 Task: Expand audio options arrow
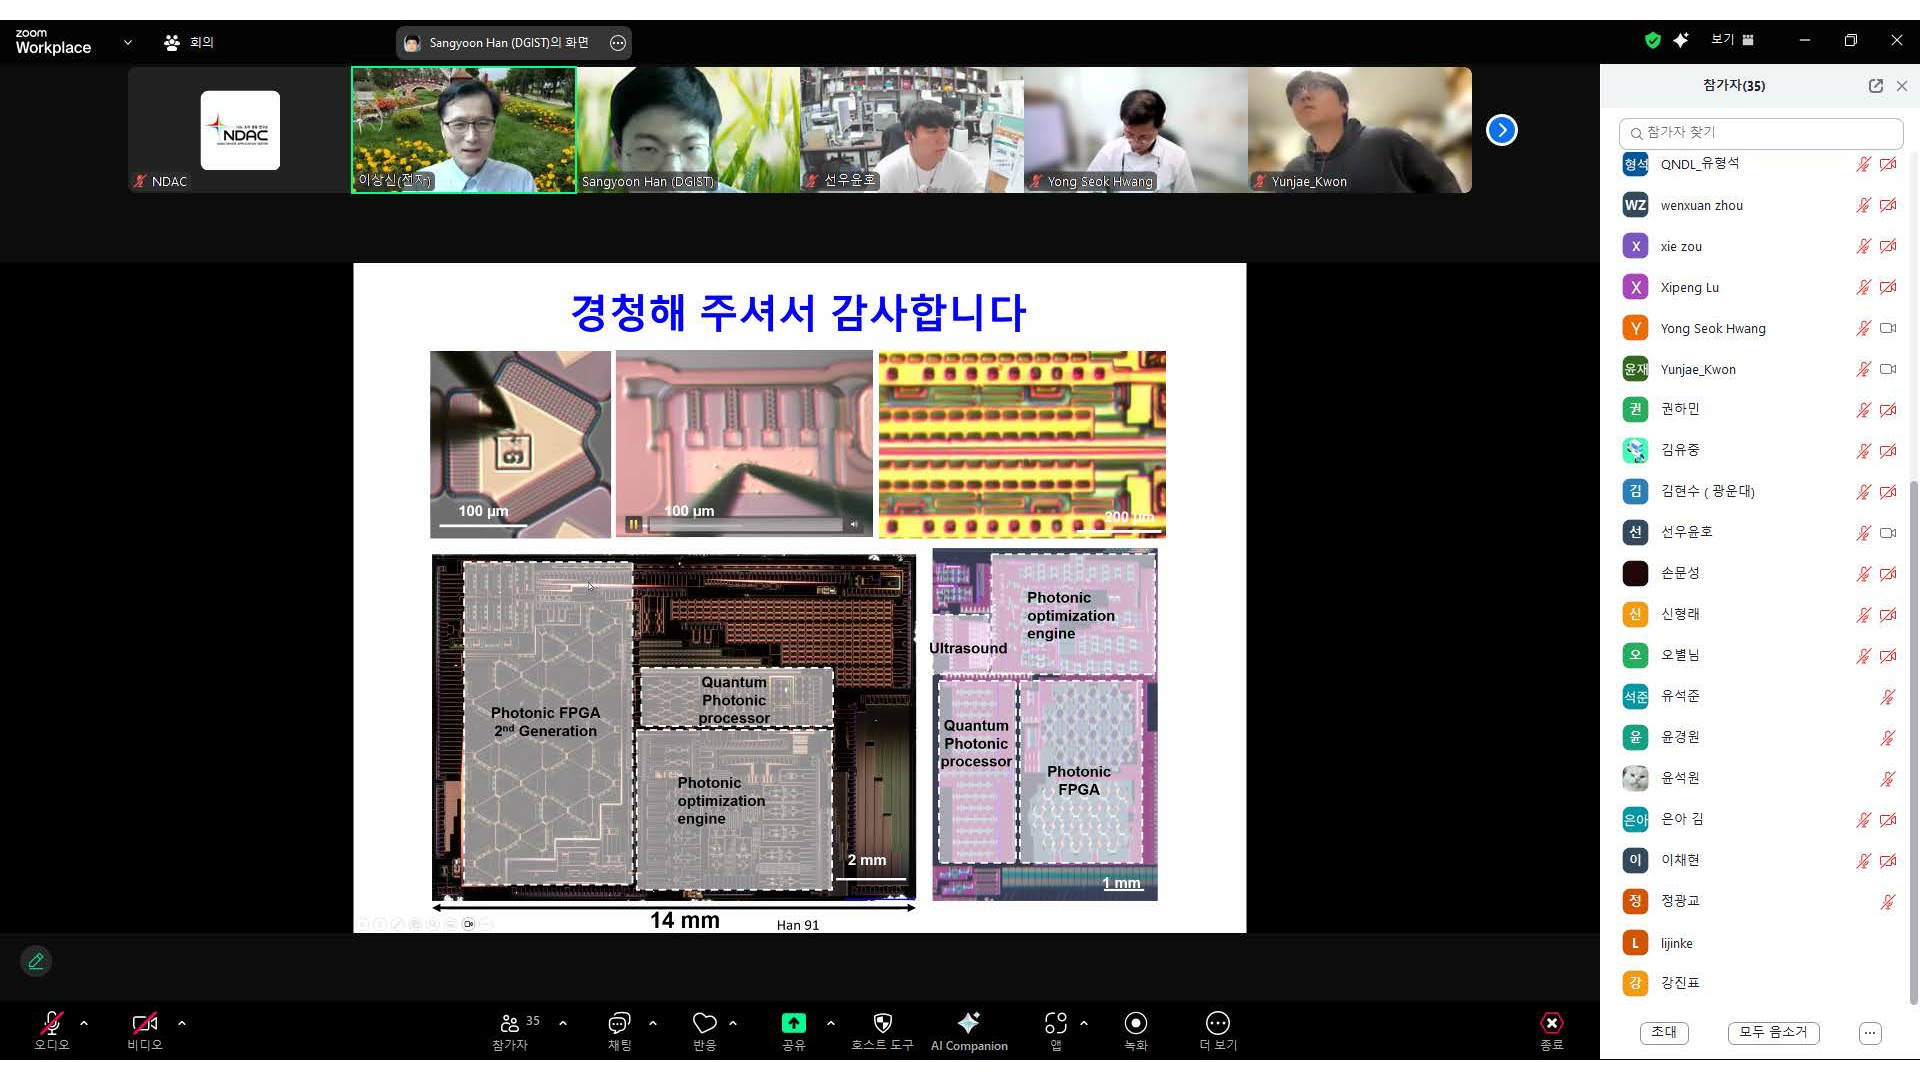coord(84,1022)
